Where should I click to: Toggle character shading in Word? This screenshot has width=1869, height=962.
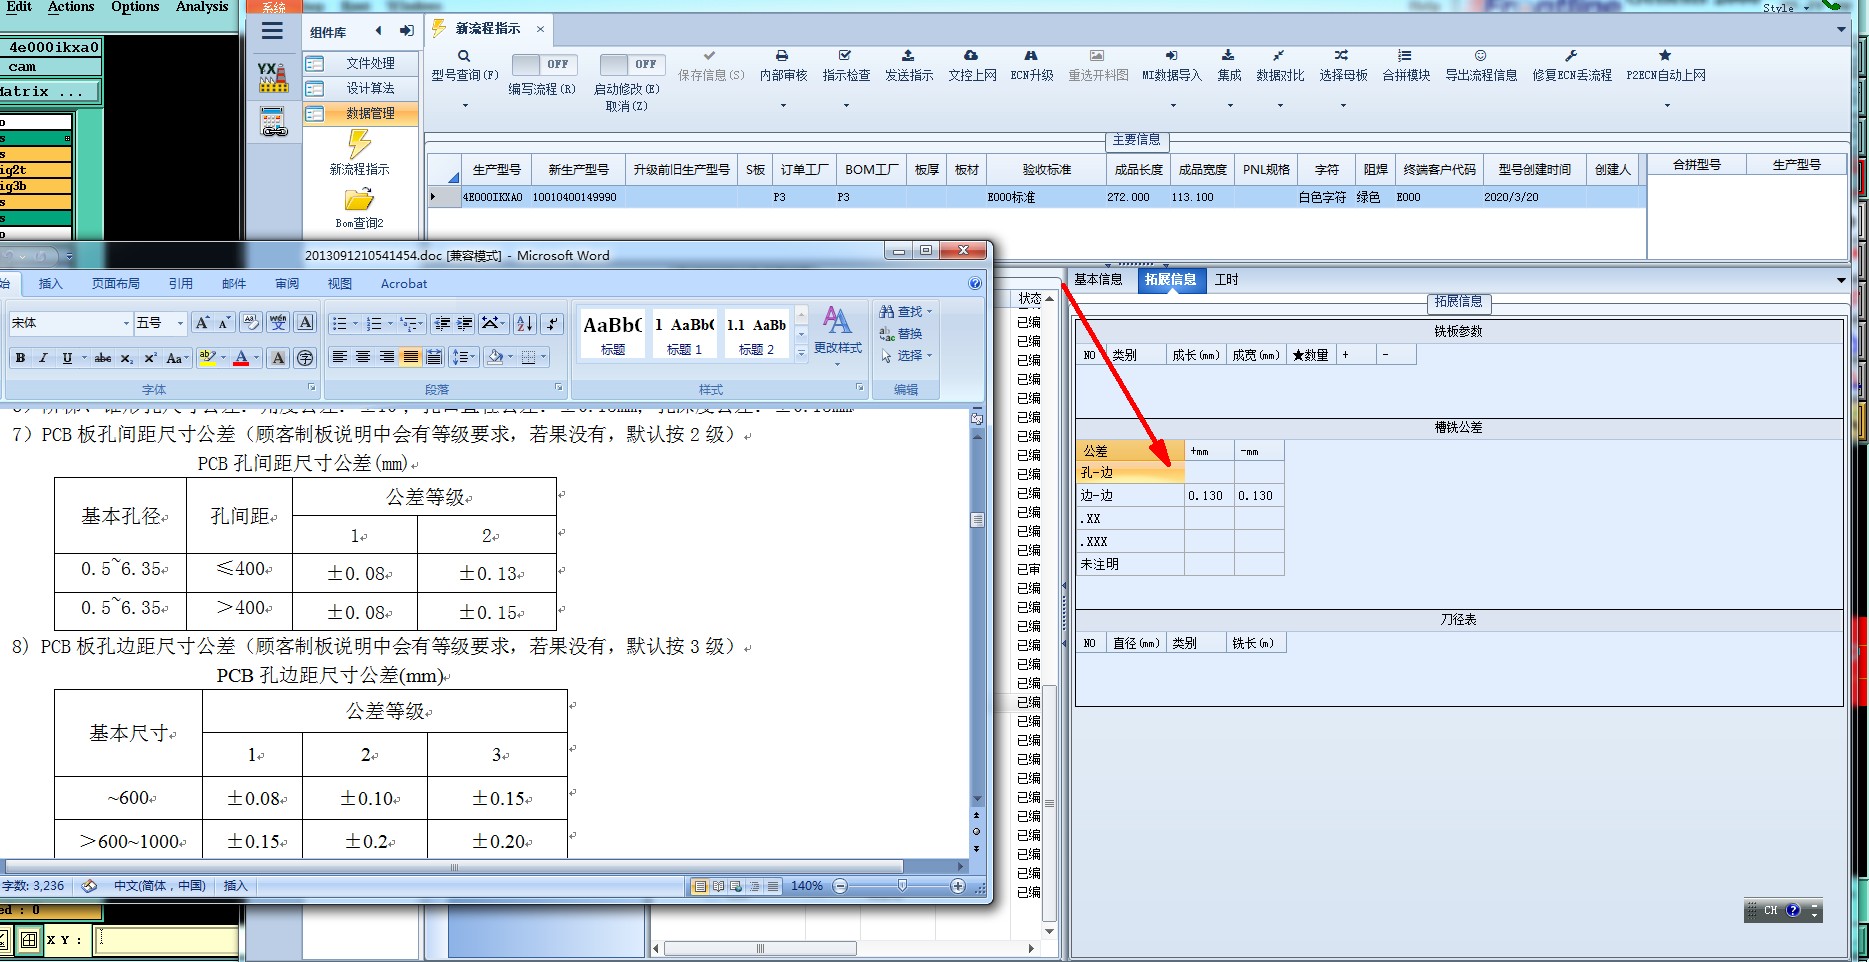[279, 358]
